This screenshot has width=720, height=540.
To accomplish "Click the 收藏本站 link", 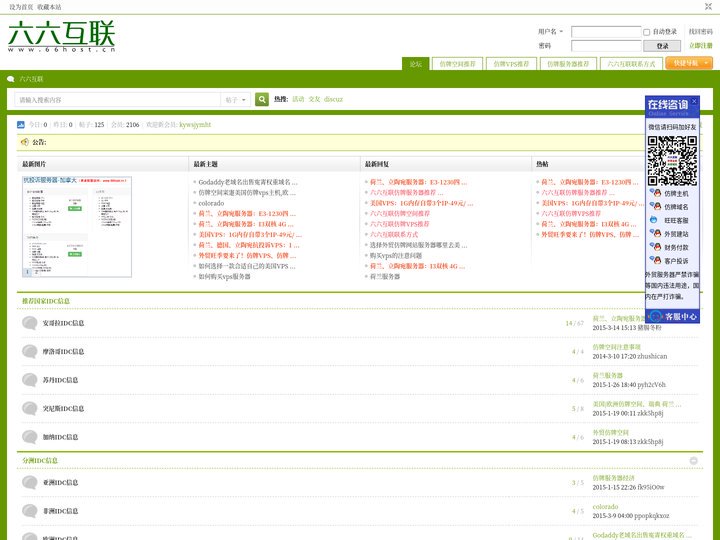I will click(49, 7).
